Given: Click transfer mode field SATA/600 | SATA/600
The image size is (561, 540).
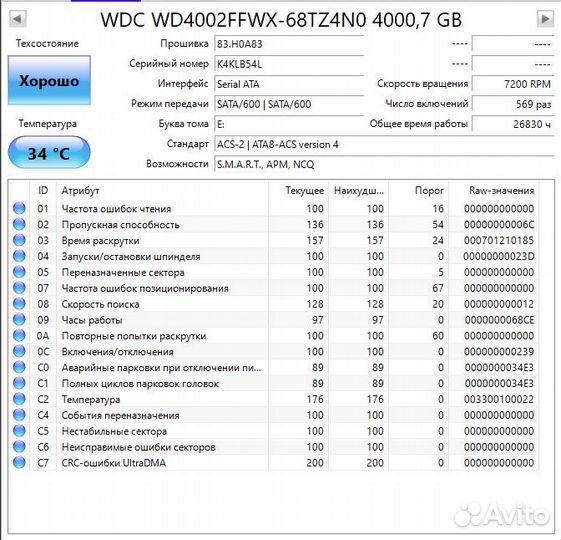Looking at the screenshot, I should click(x=289, y=104).
